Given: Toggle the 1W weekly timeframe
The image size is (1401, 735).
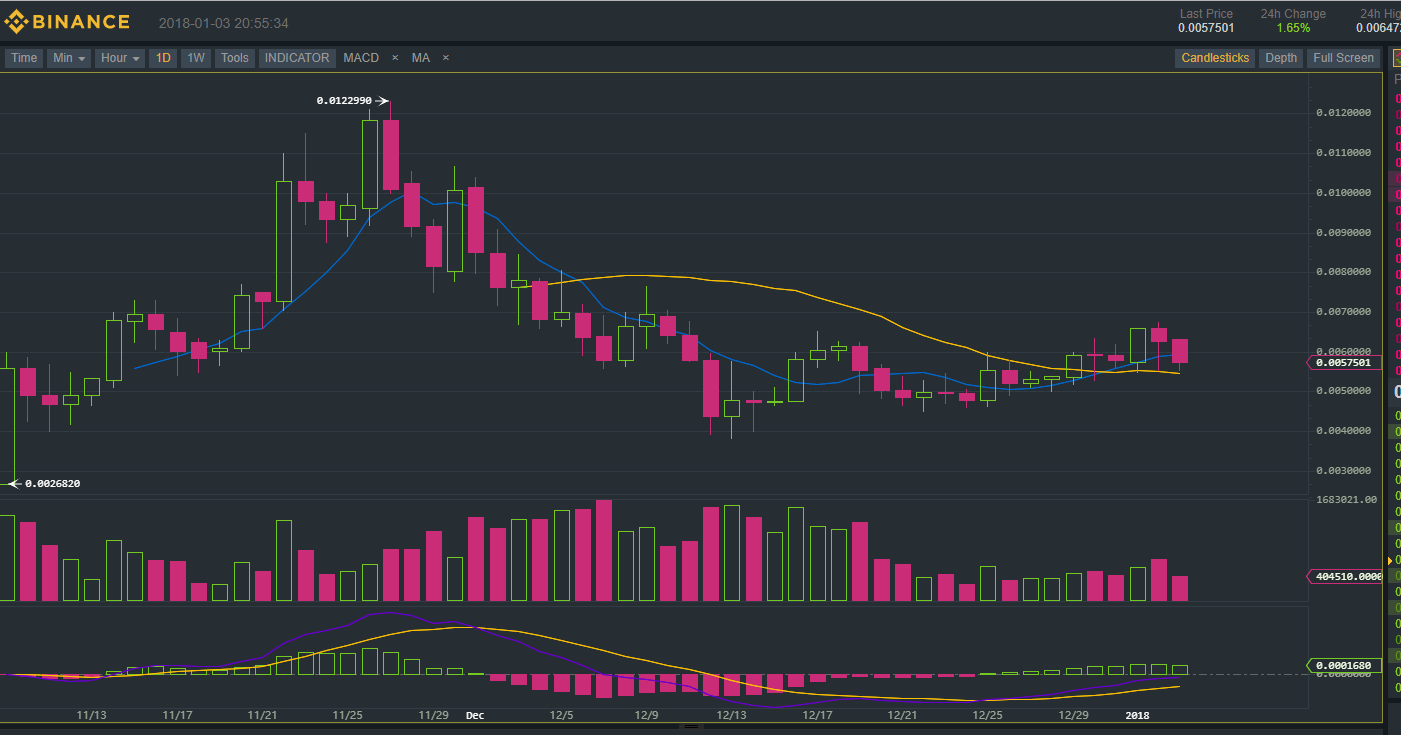Looking at the screenshot, I should coord(196,58).
